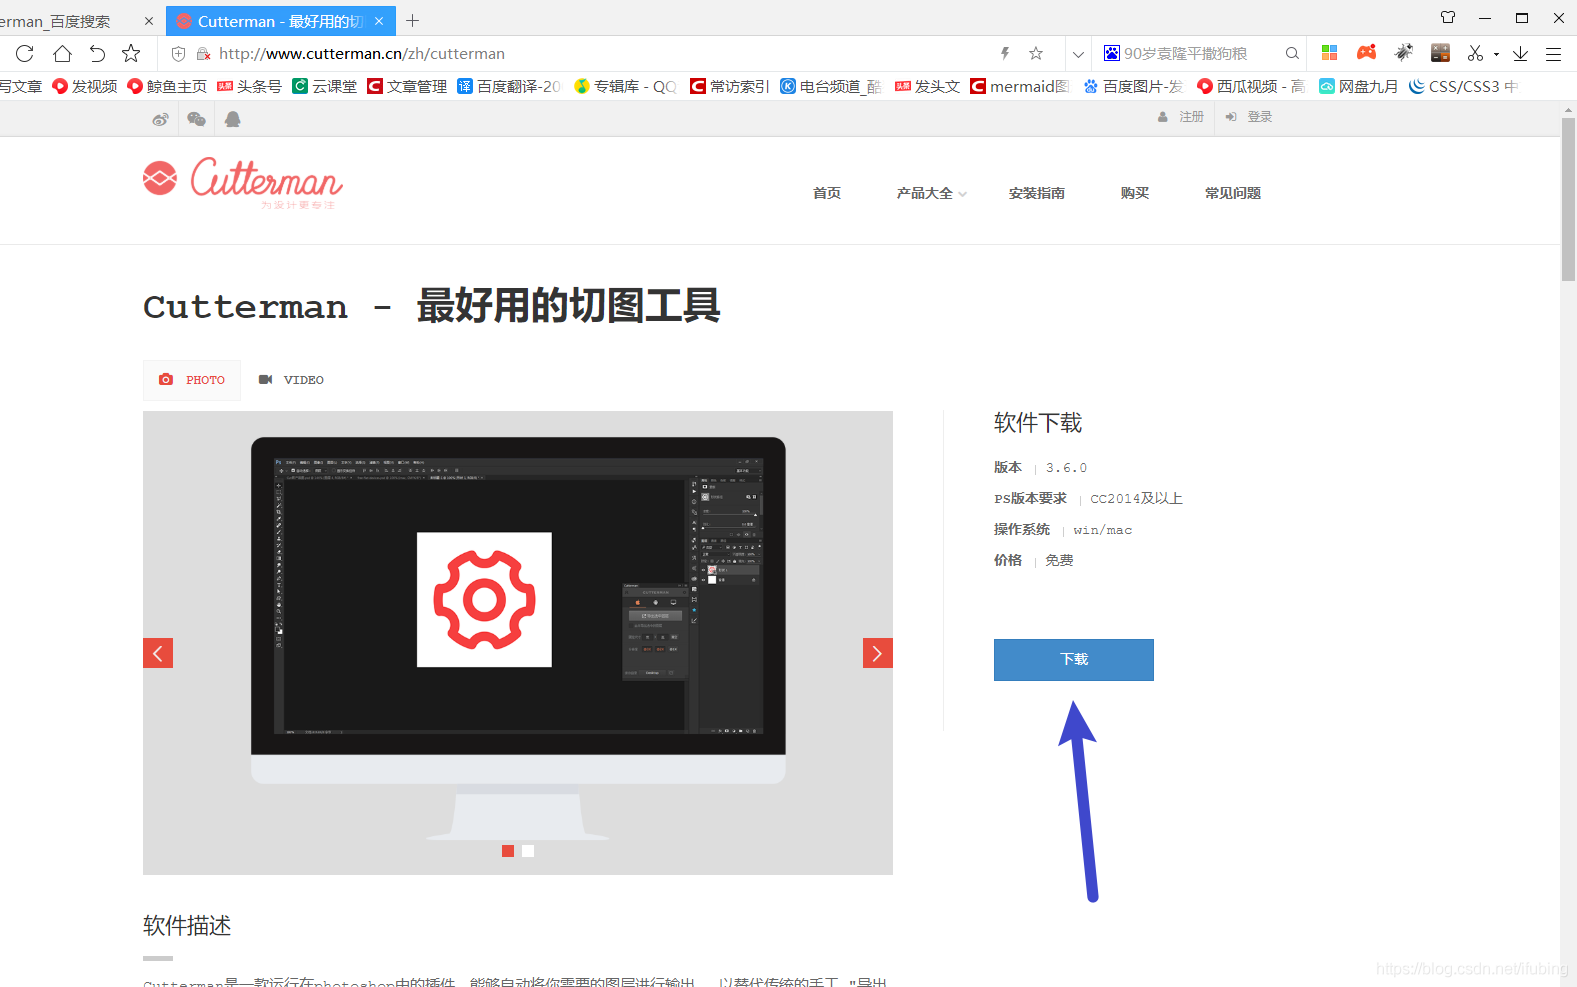Click the scissors screenshot tool icon
1577x987 pixels.
tap(1475, 53)
